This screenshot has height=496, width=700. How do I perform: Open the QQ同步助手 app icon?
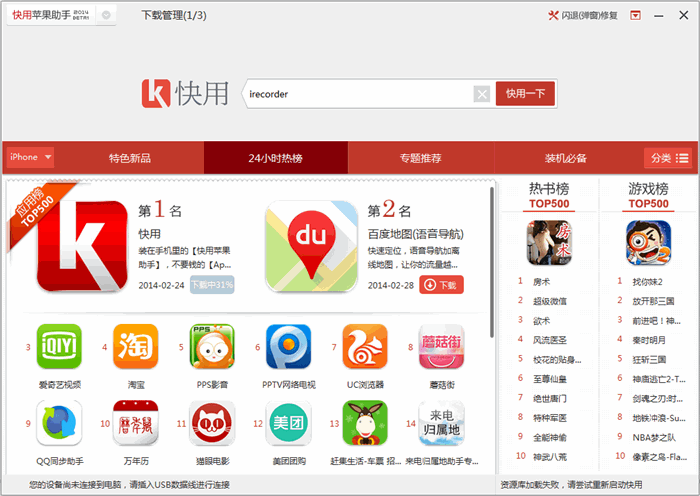(x=59, y=423)
